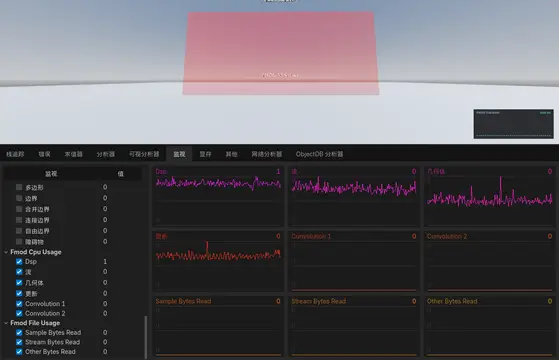This screenshot has width=559, height=360.
Task: Enable the 自由边界 monitor checkbox
Action: click(x=19, y=231)
